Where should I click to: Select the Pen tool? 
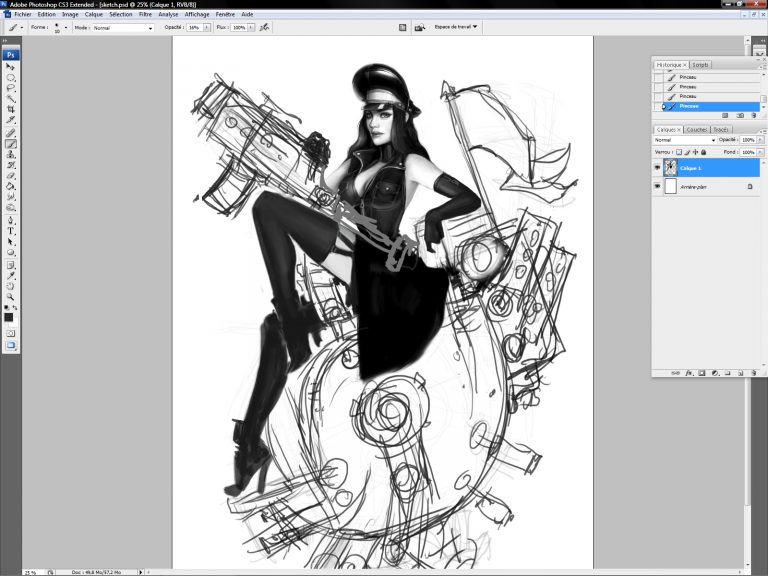pyautogui.click(x=10, y=220)
